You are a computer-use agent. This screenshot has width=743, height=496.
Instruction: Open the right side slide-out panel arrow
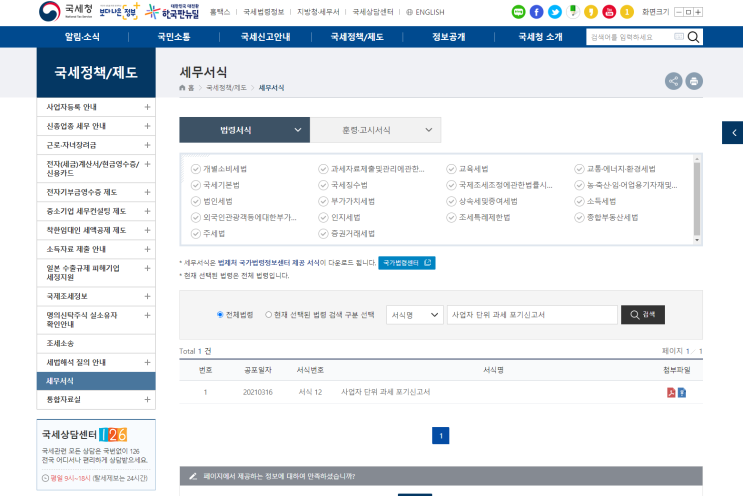click(733, 133)
